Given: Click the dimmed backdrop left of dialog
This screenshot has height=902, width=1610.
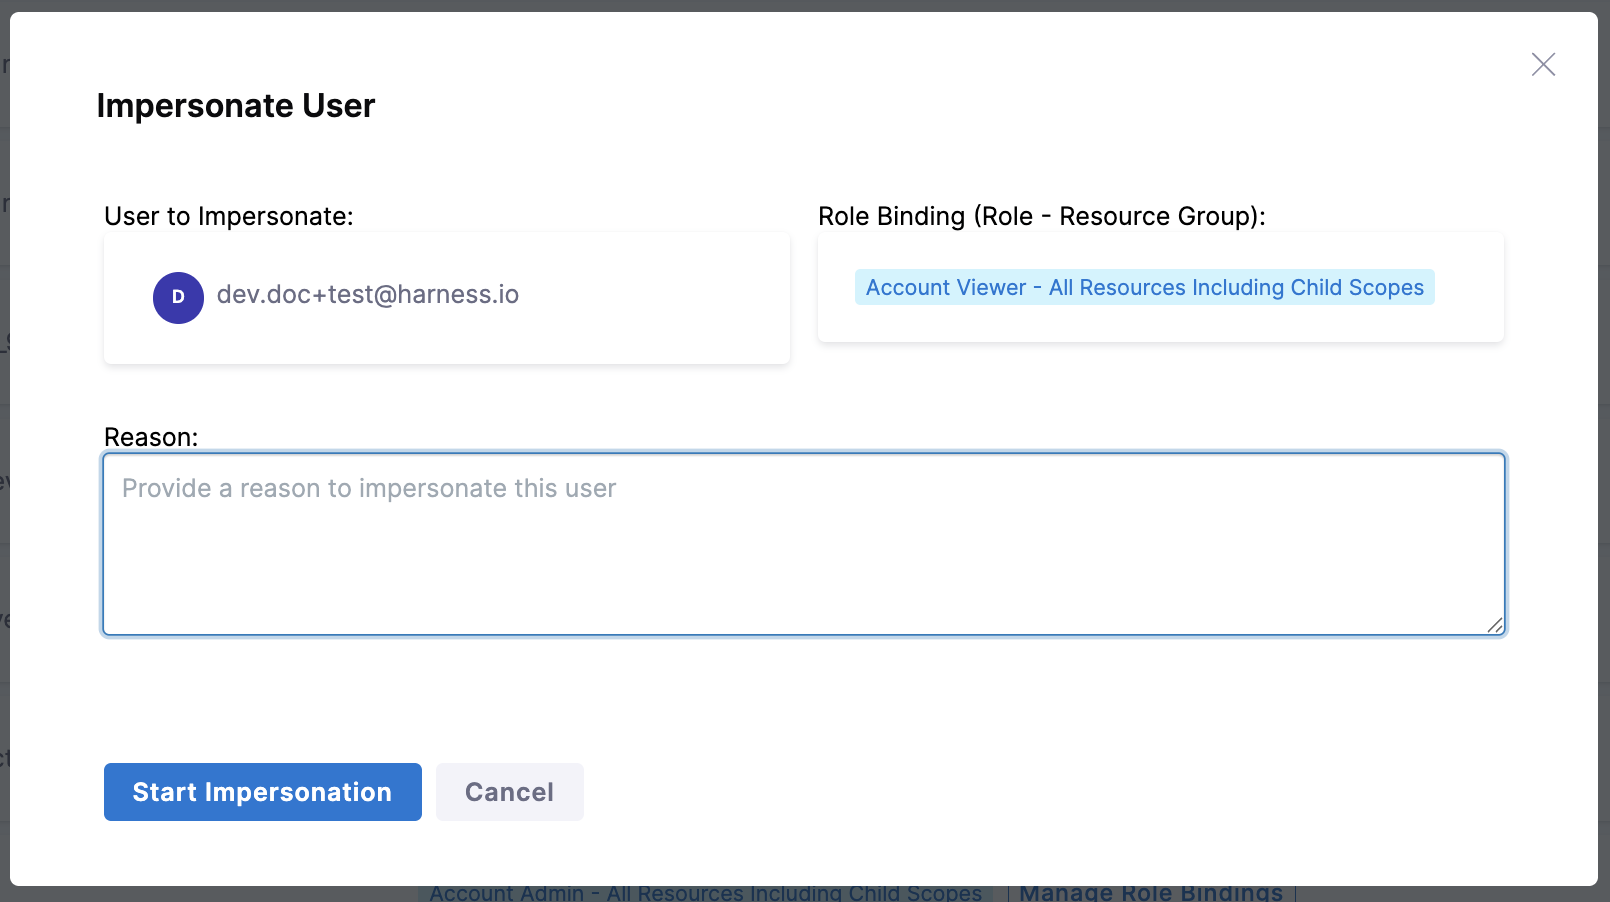Looking at the screenshot, I should click(4, 450).
